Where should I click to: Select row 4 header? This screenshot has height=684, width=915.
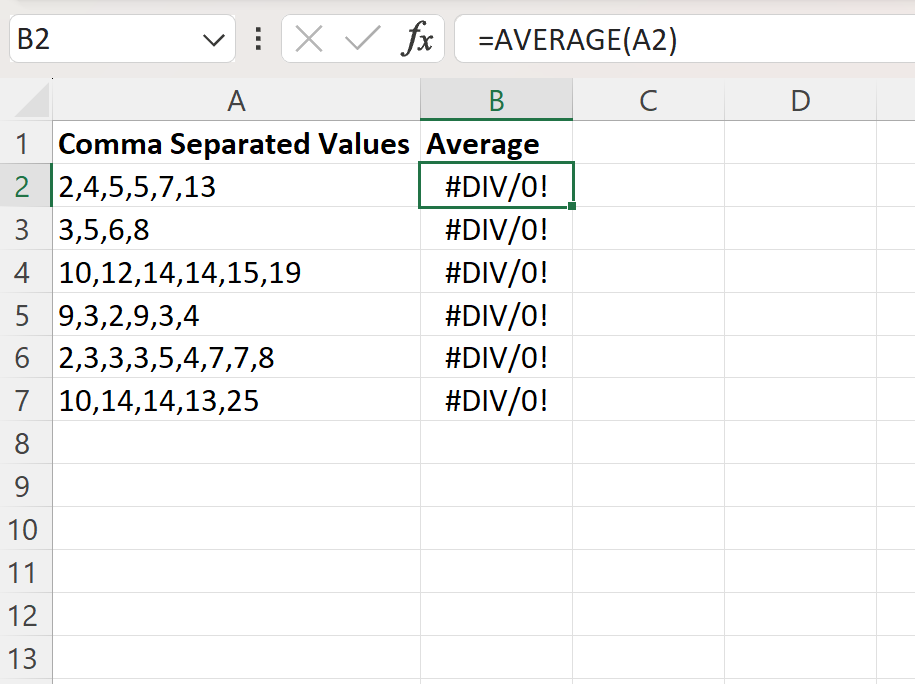coord(26,272)
